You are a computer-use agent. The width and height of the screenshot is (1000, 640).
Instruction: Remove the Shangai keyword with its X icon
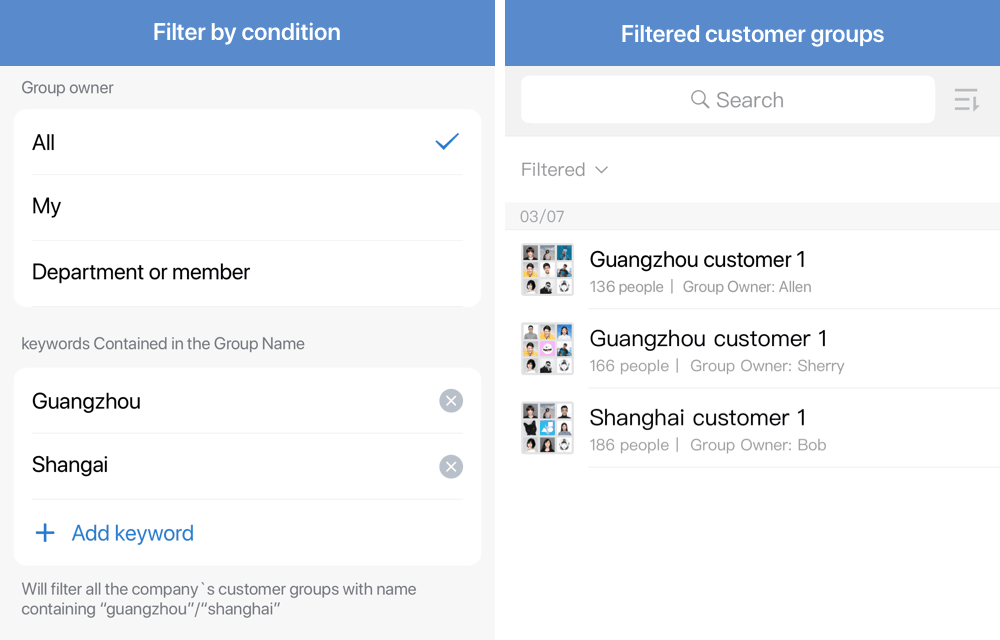(451, 467)
